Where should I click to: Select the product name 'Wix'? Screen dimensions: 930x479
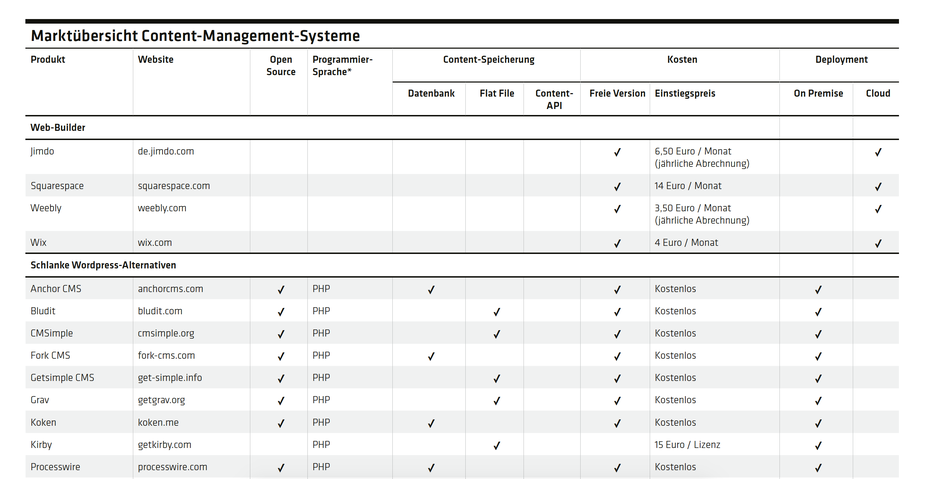(39, 242)
